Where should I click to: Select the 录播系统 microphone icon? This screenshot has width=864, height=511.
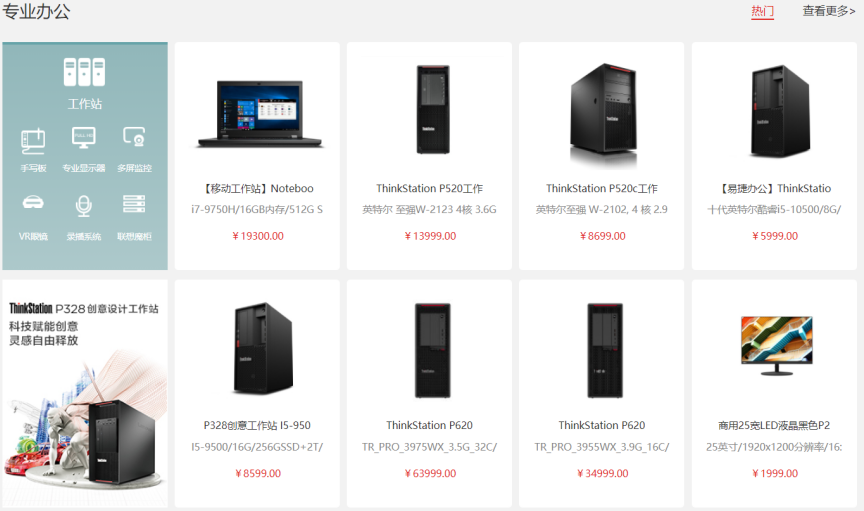pyautogui.click(x=84, y=206)
